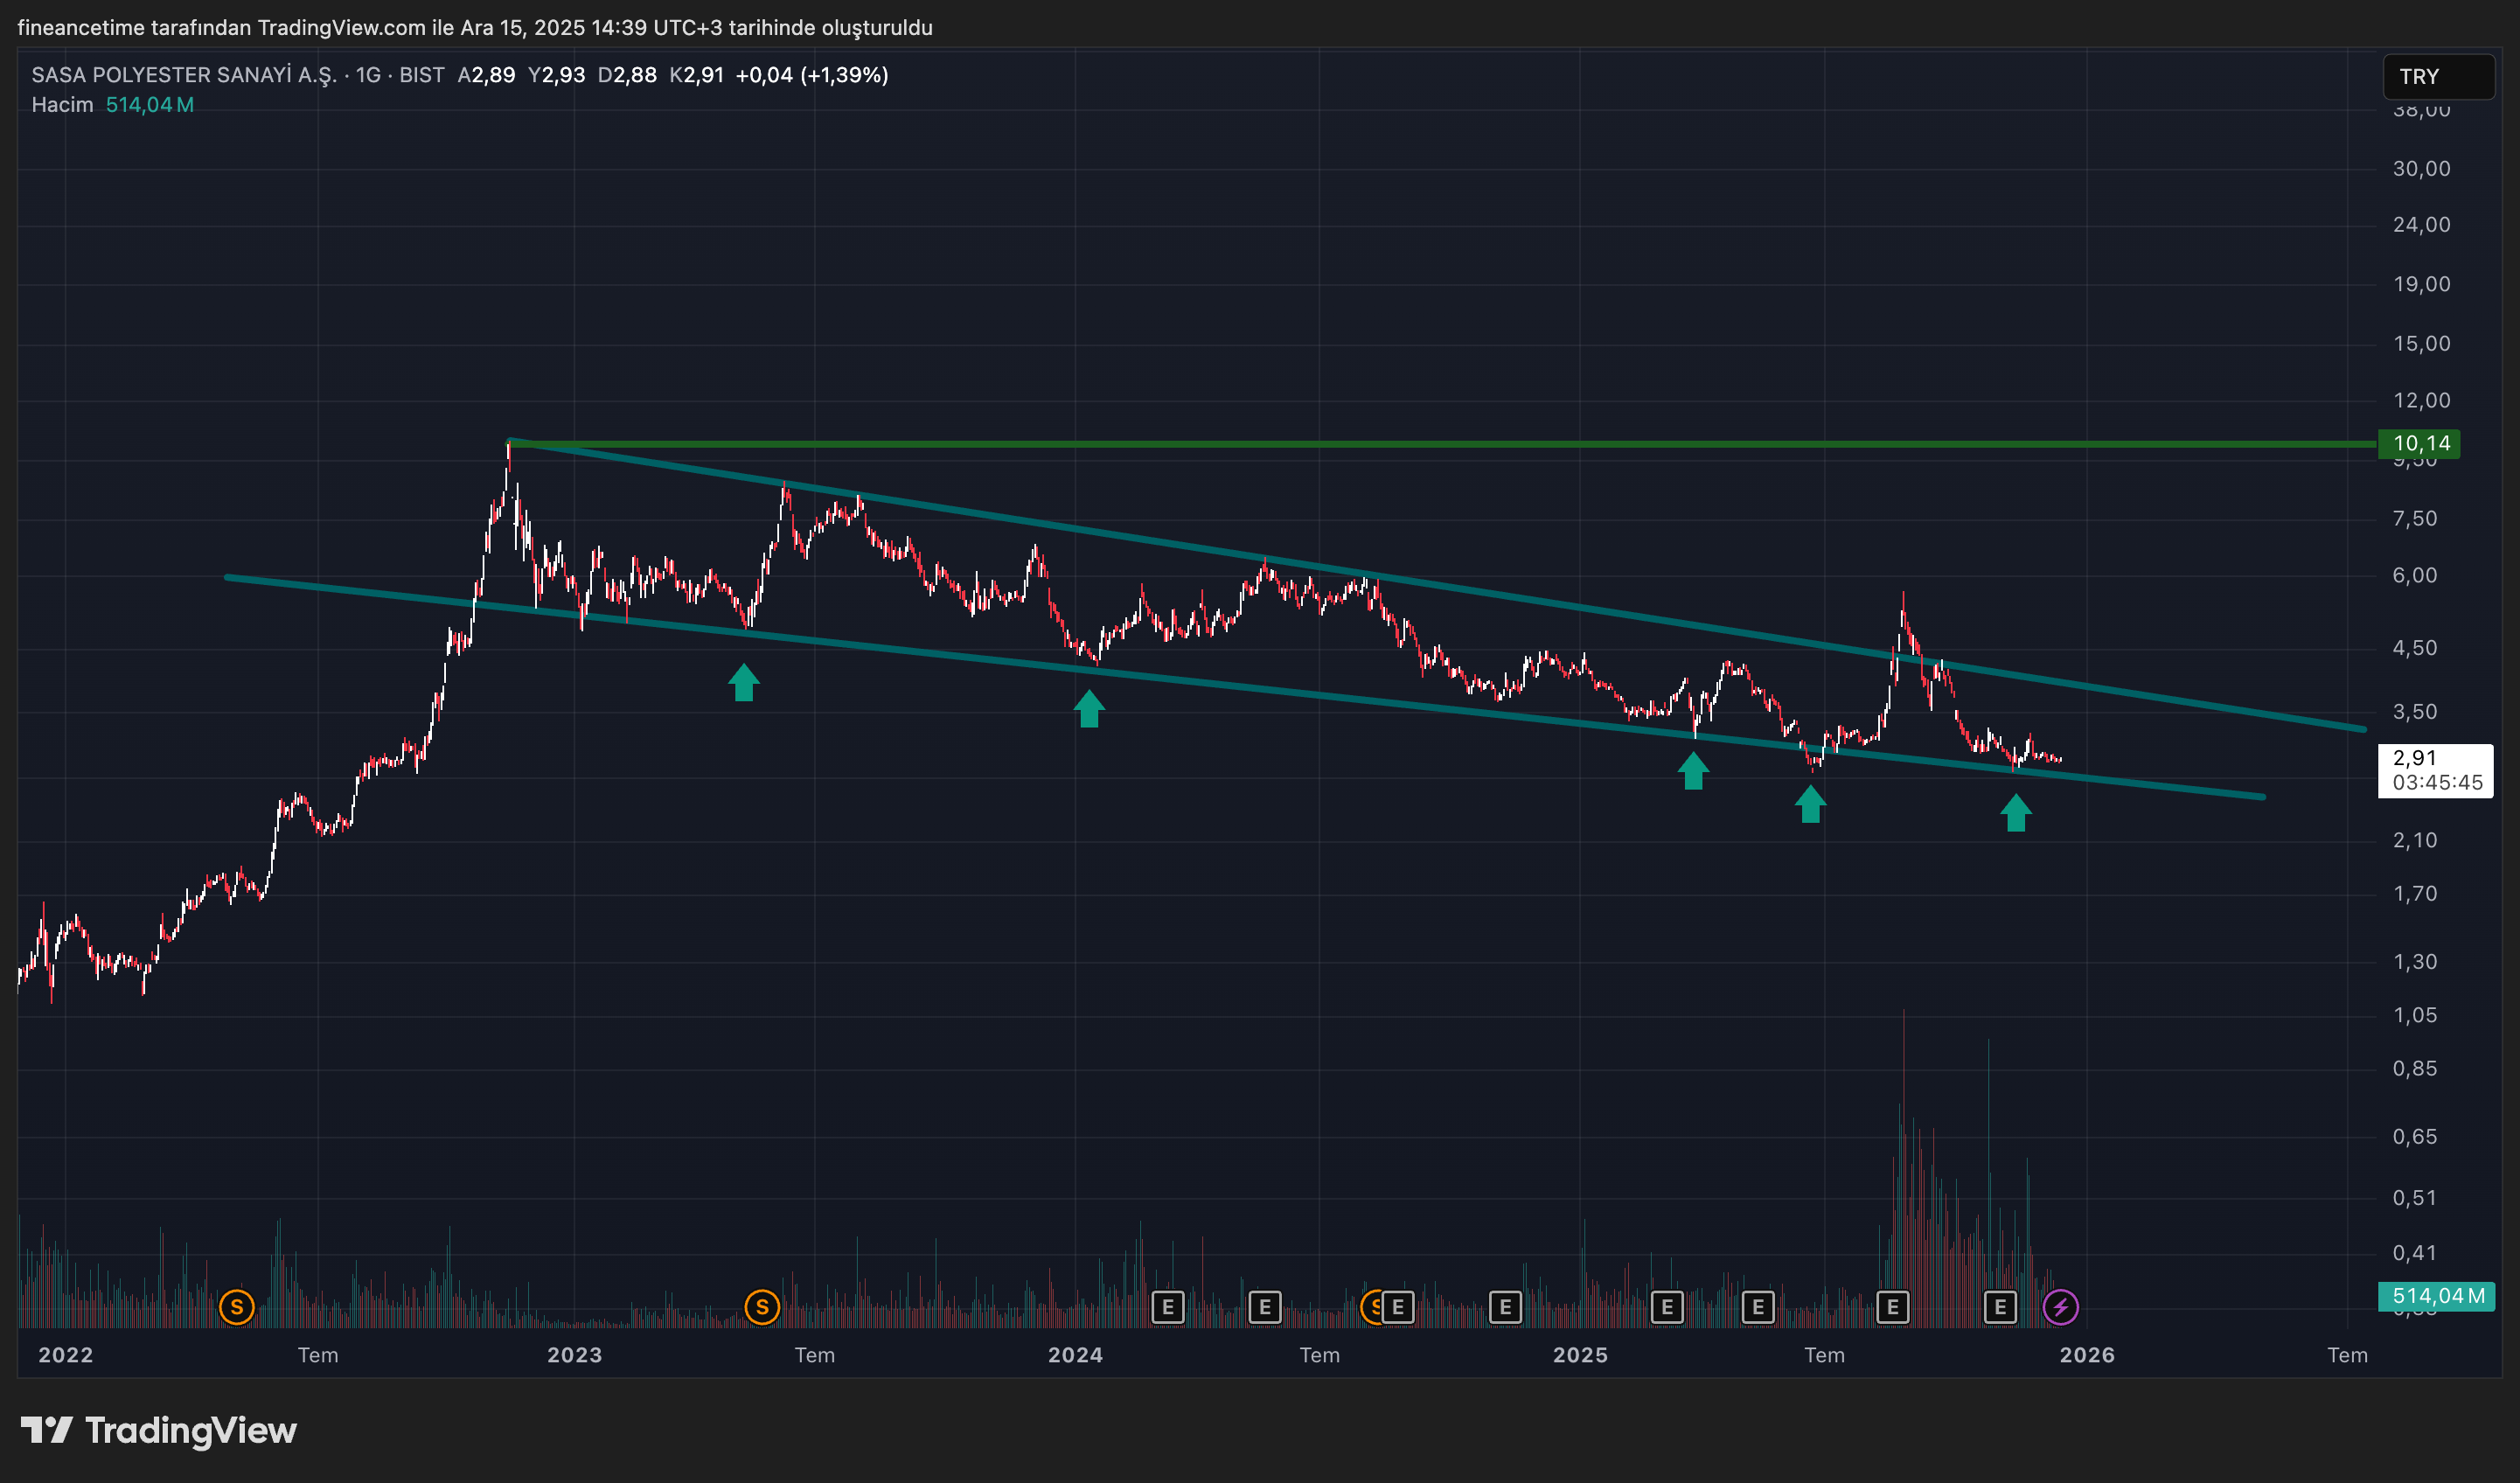Viewport: 2520px width, 1483px height.
Task: Click the TradingView logo at bottom left
Action: point(159,1430)
